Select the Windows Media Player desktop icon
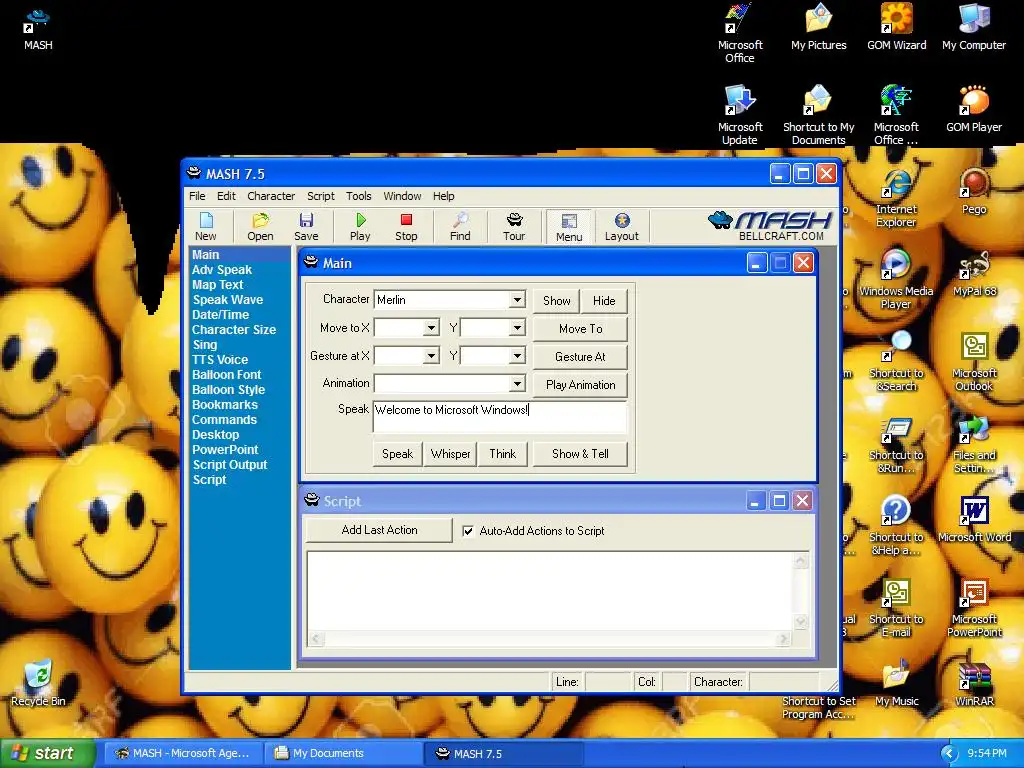Image resolution: width=1024 pixels, height=768 pixels. (896, 280)
